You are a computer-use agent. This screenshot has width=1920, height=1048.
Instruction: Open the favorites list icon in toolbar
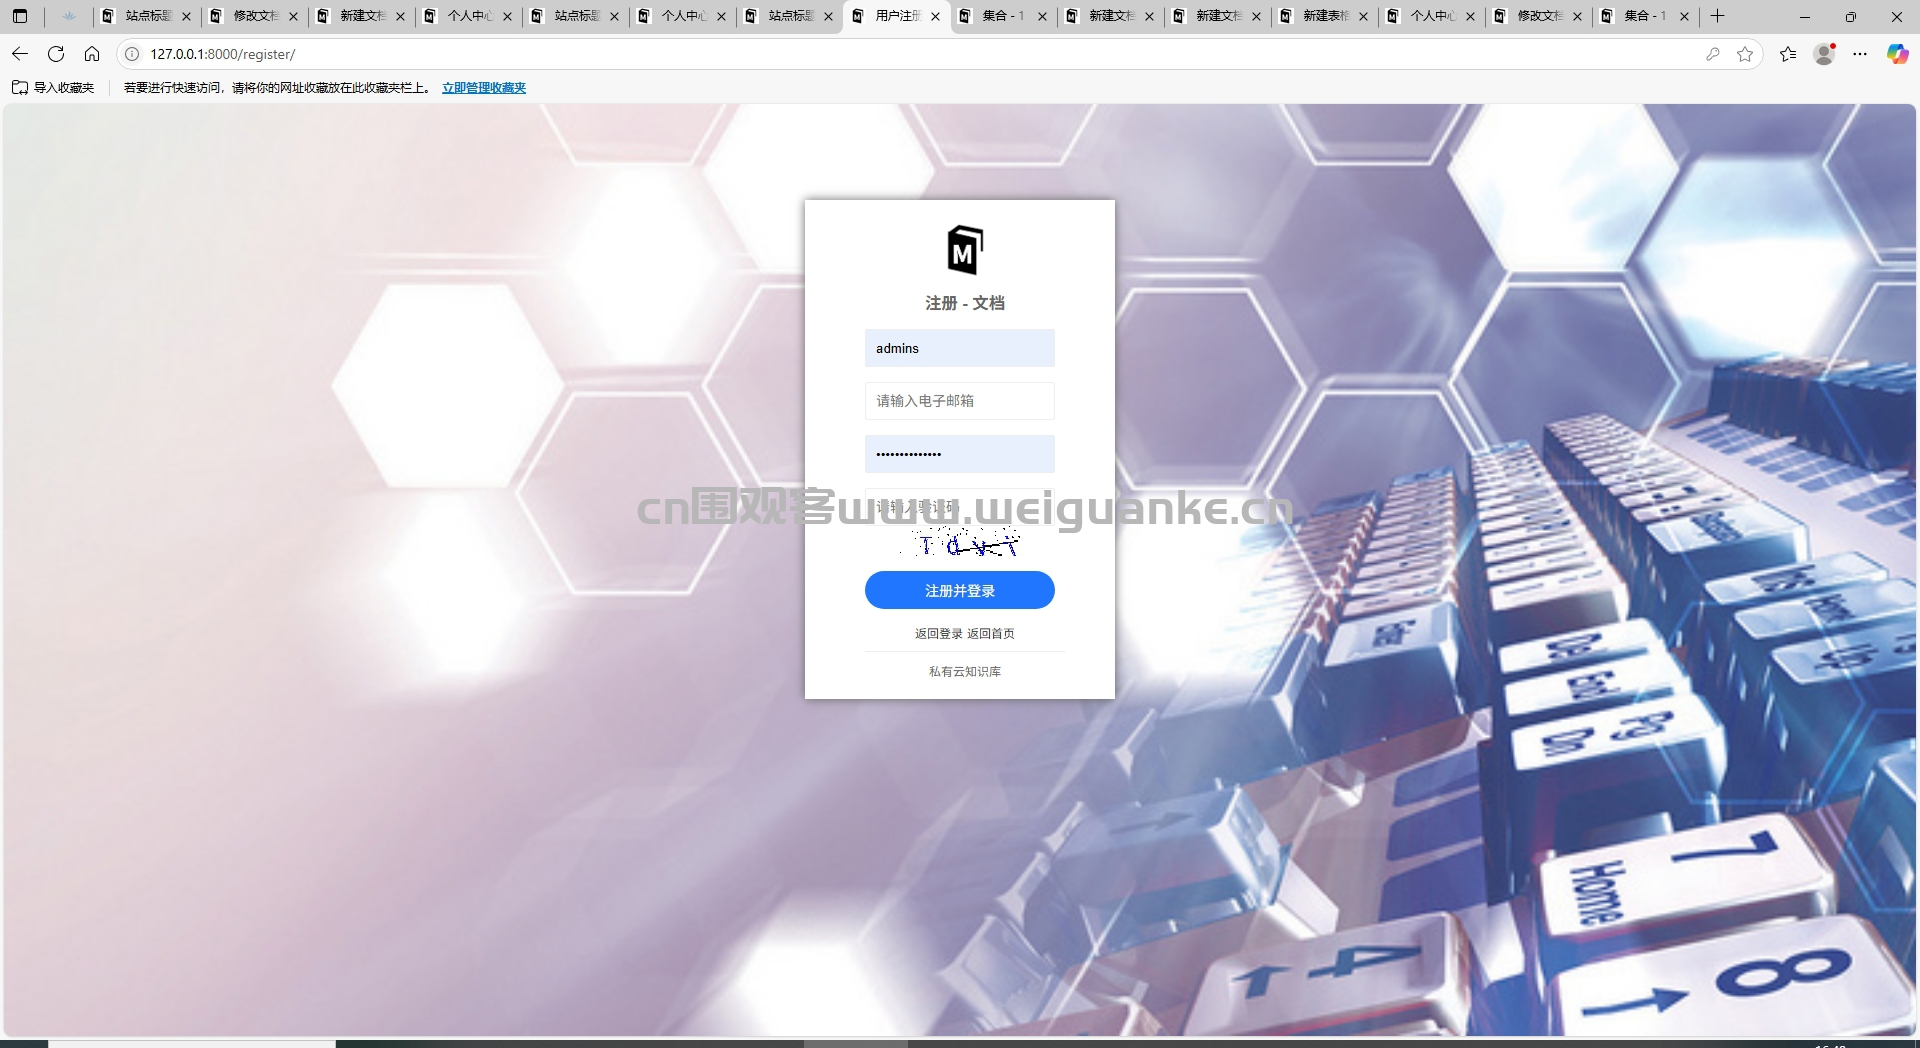(x=1788, y=54)
